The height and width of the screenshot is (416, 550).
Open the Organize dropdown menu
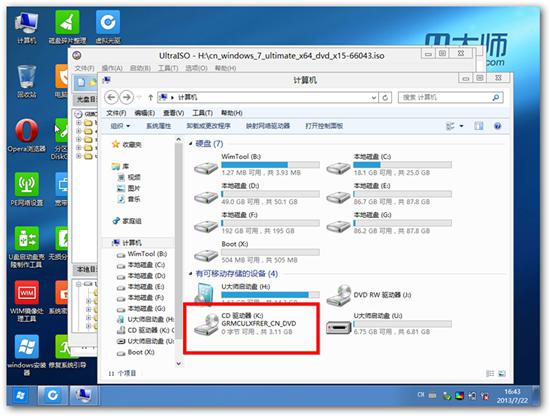(x=120, y=126)
